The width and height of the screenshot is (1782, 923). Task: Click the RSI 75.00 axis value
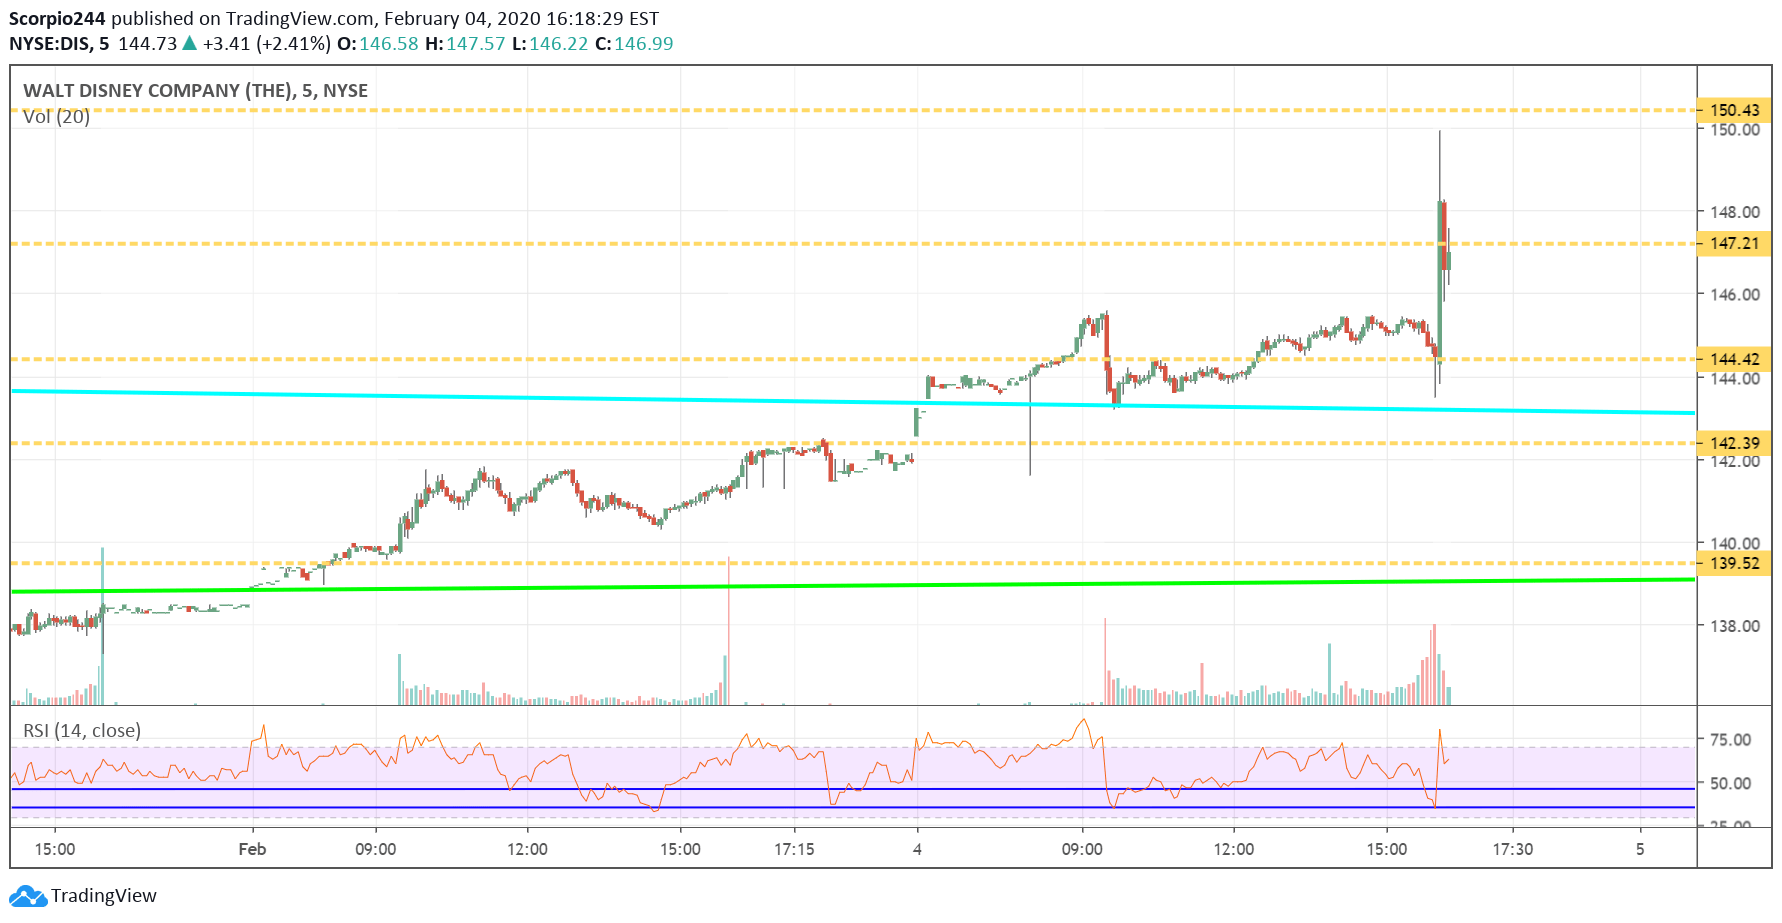tap(1731, 740)
